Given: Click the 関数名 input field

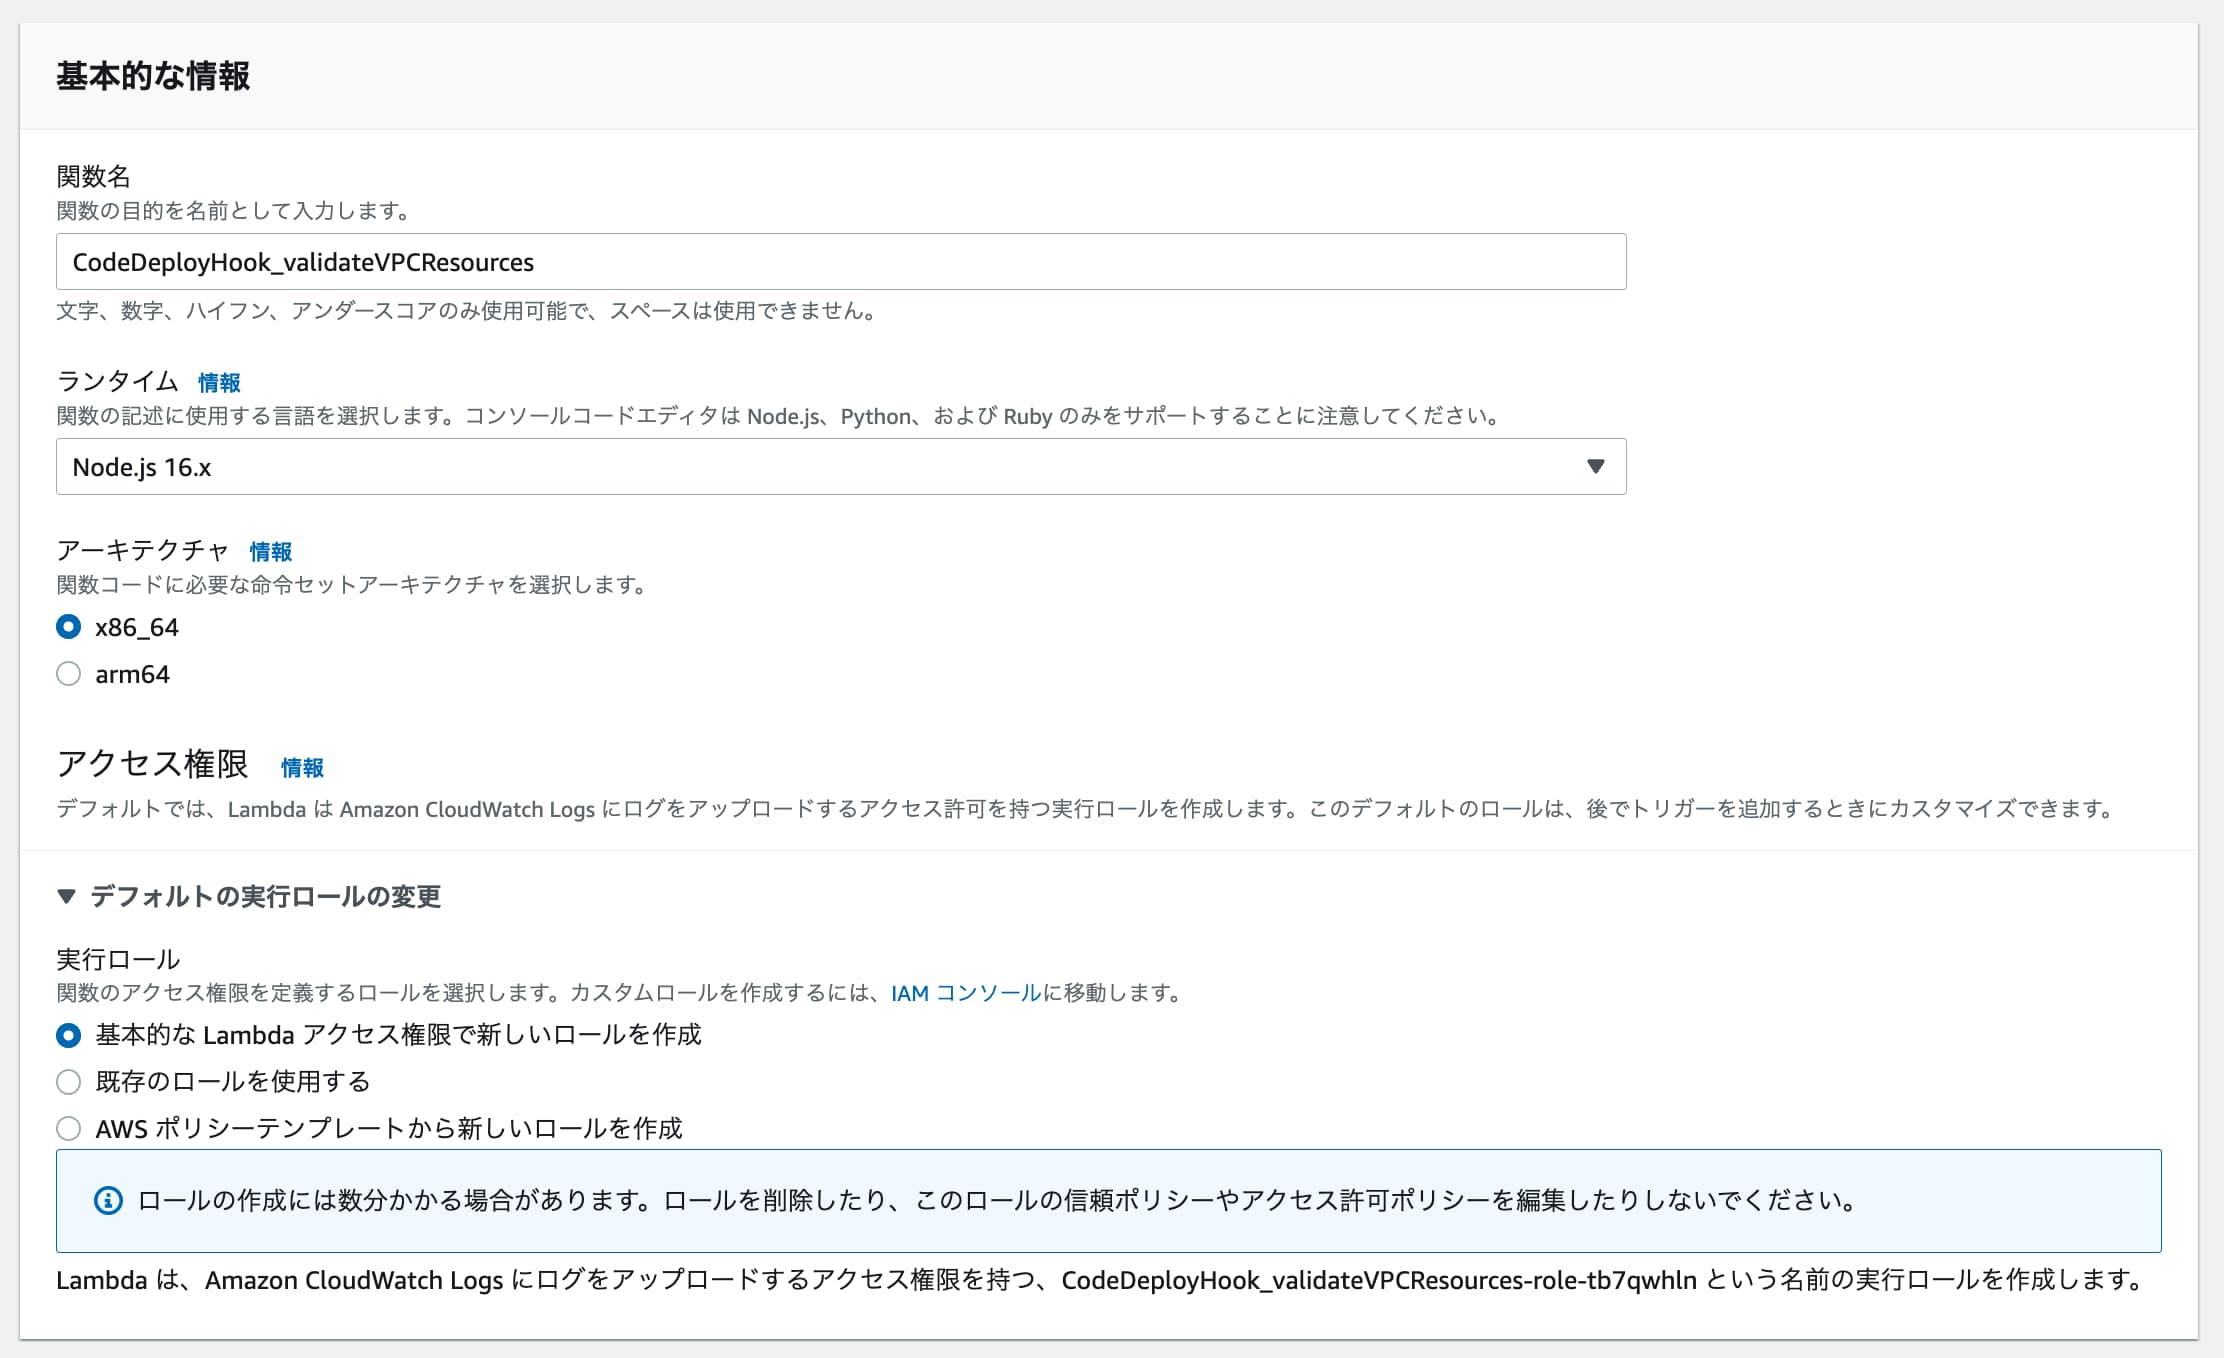Looking at the screenshot, I should (x=840, y=262).
